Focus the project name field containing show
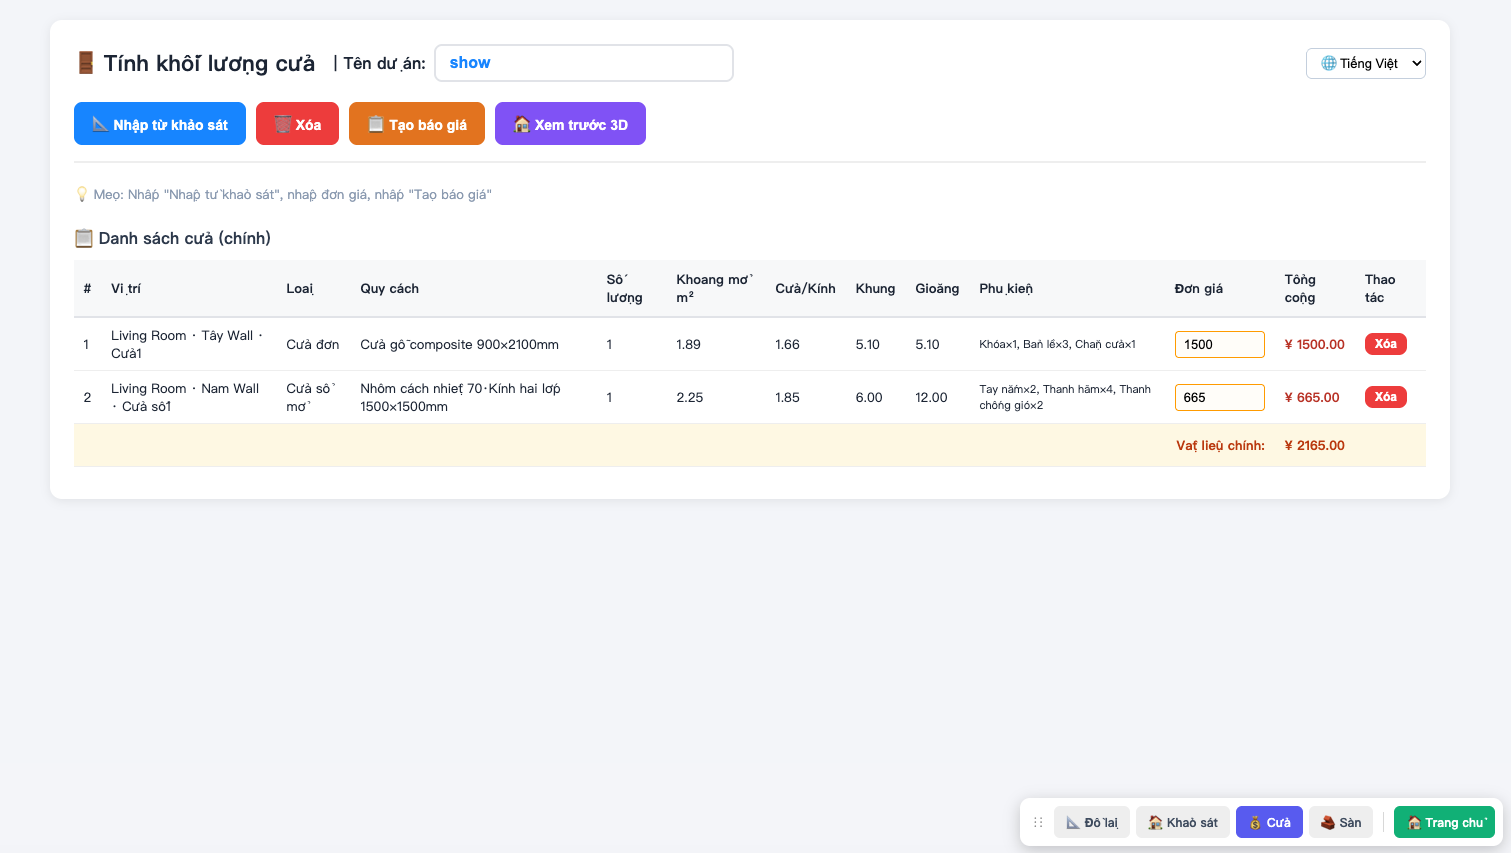The image size is (1511, 853). [584, 63]
